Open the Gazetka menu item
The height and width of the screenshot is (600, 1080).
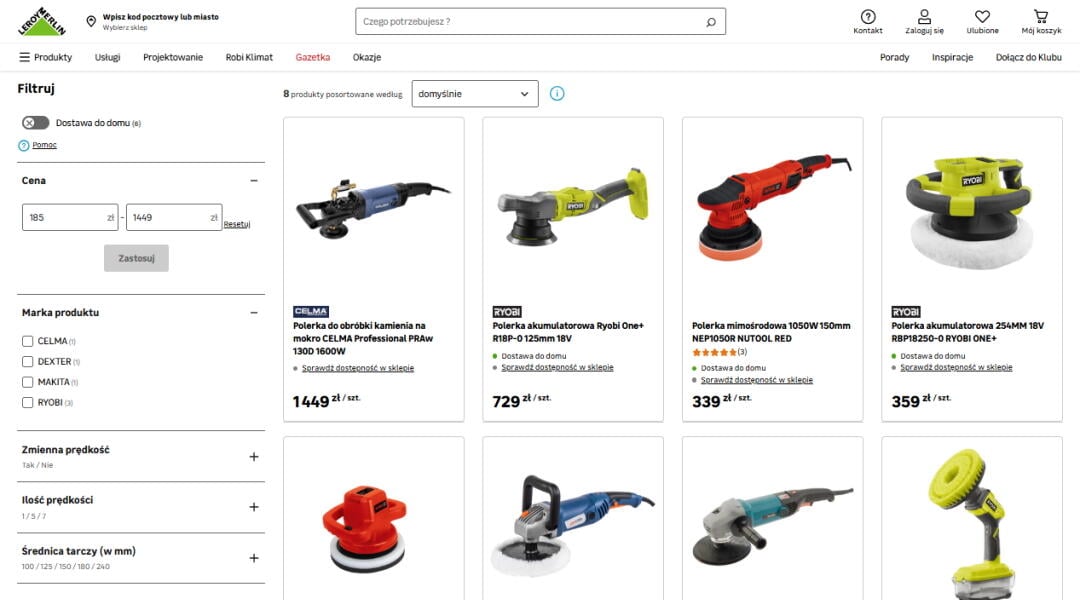(x=313, y=57)
